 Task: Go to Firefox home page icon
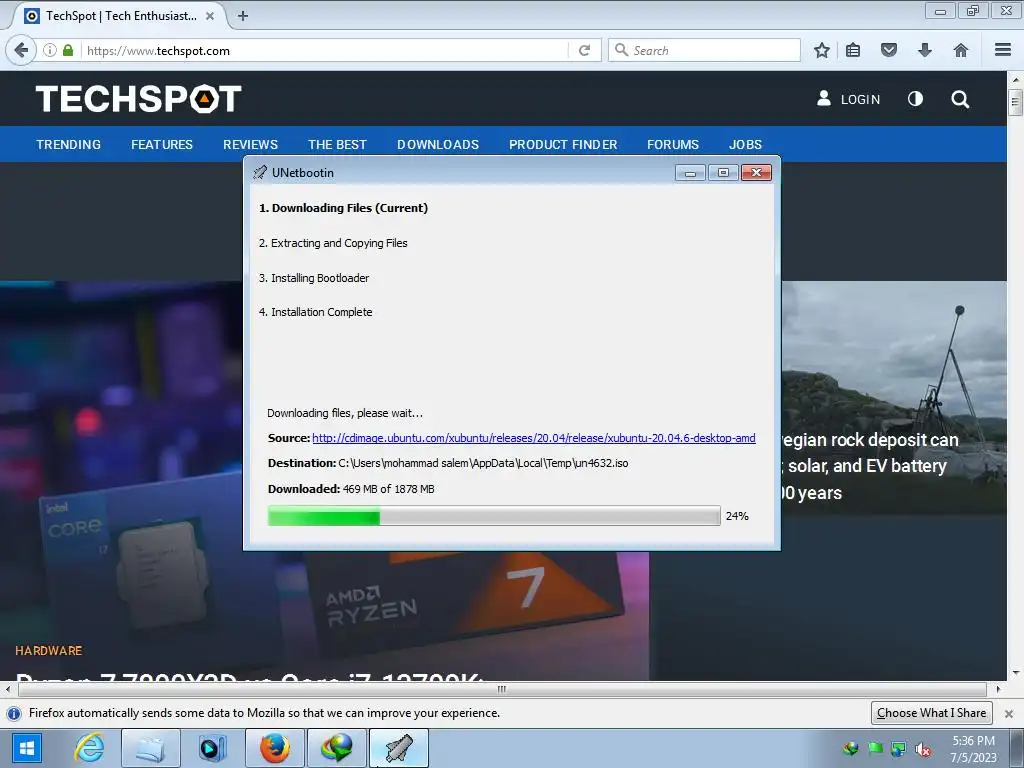click(x=961, y=50)
